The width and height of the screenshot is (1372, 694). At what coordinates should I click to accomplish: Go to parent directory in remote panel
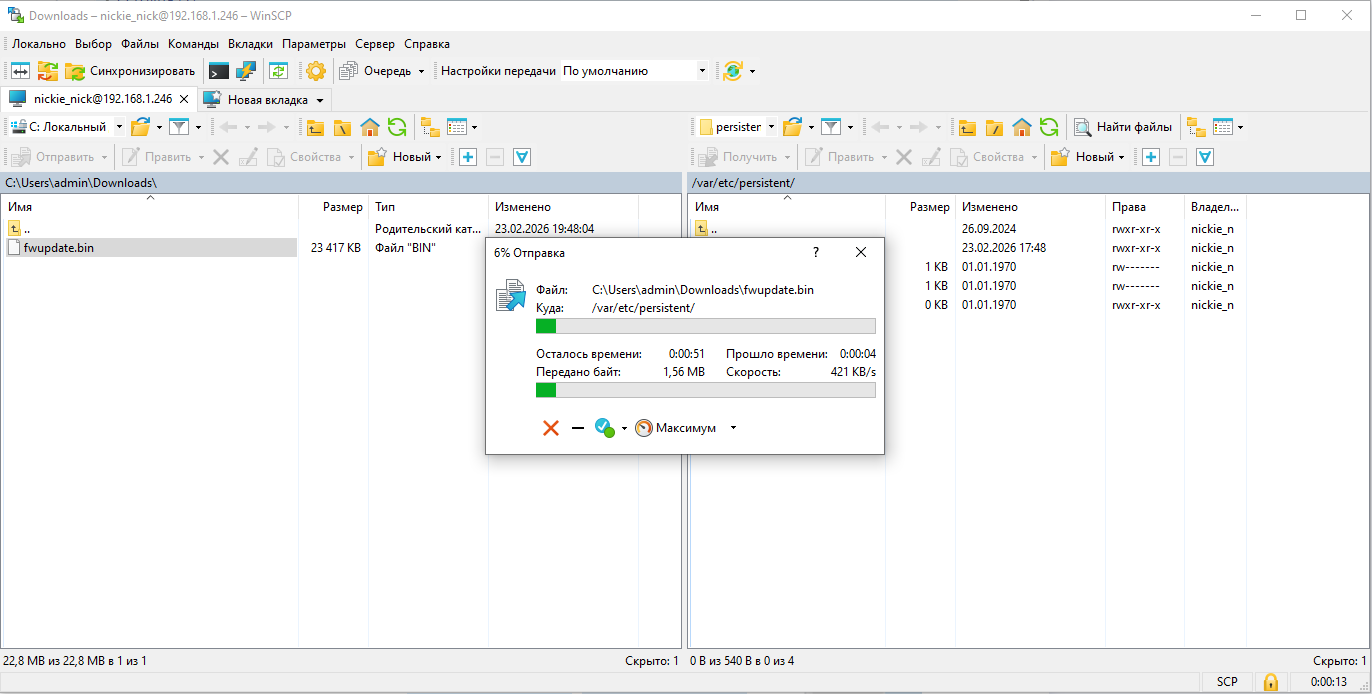coord(967,127)
